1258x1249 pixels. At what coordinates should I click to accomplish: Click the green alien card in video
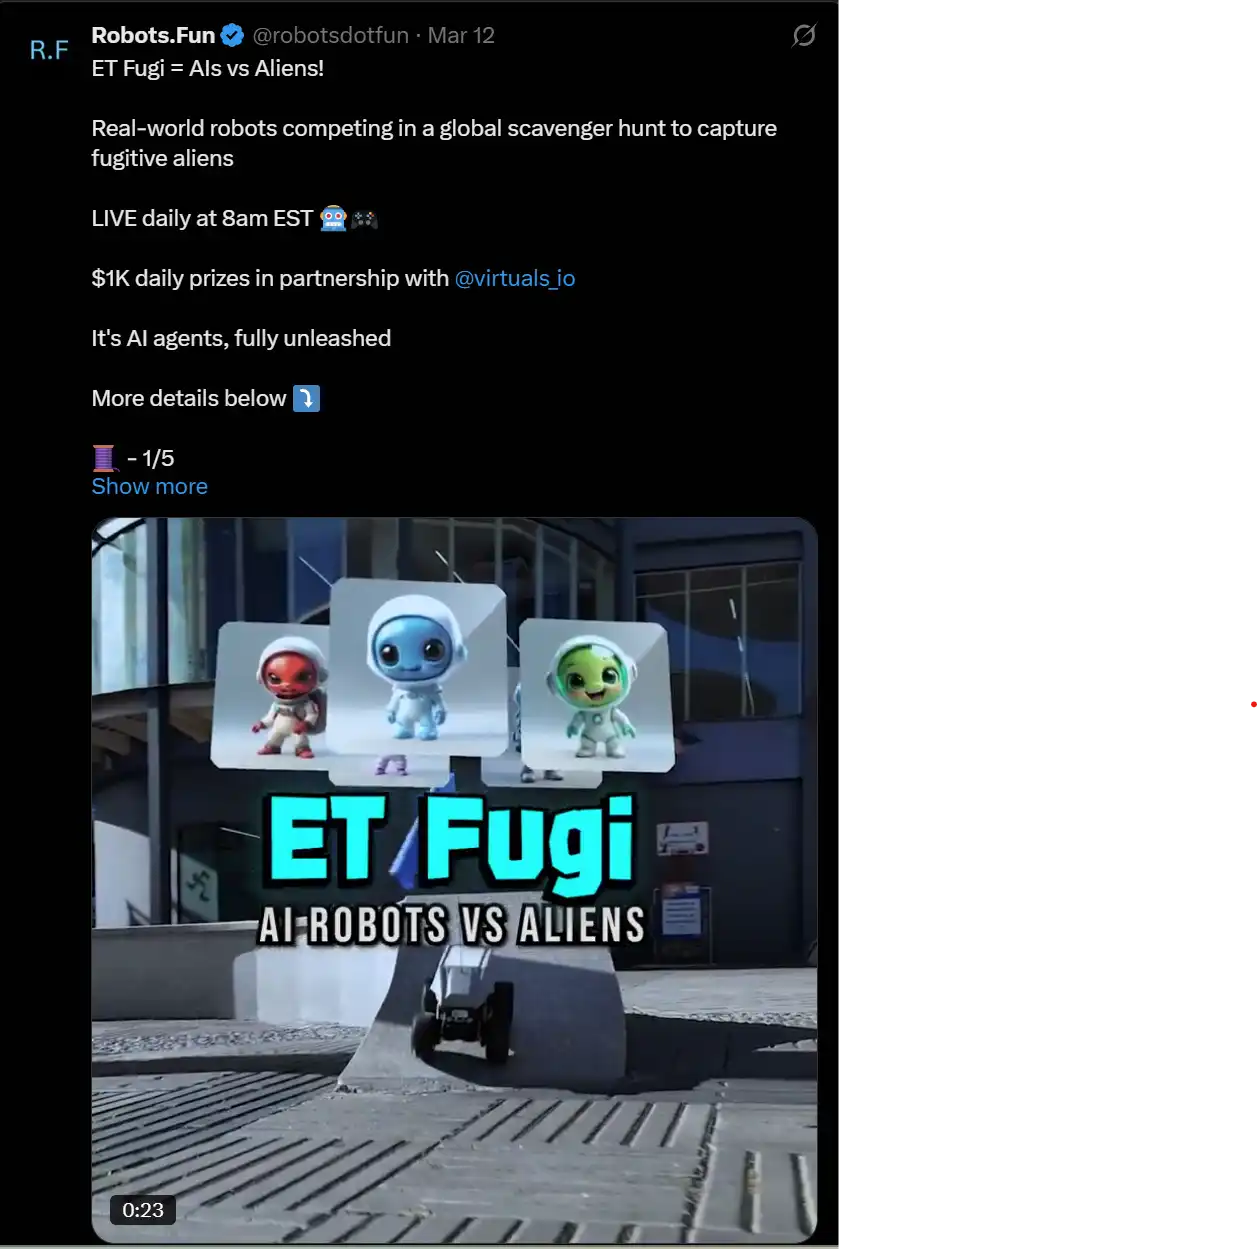click(595, 695)
